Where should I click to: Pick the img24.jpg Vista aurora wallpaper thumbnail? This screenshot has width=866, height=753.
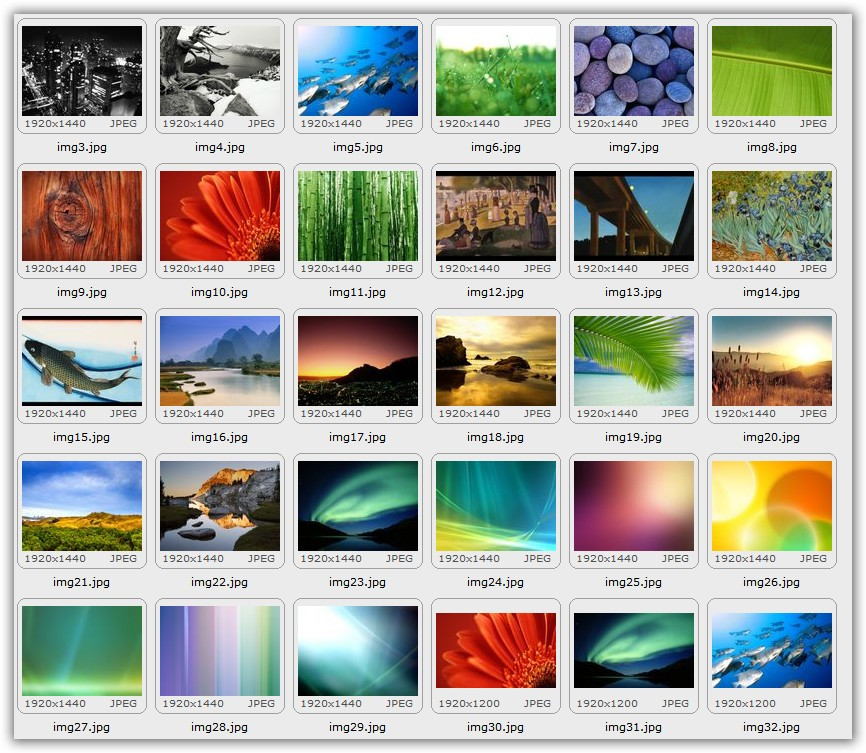(496, 506)
